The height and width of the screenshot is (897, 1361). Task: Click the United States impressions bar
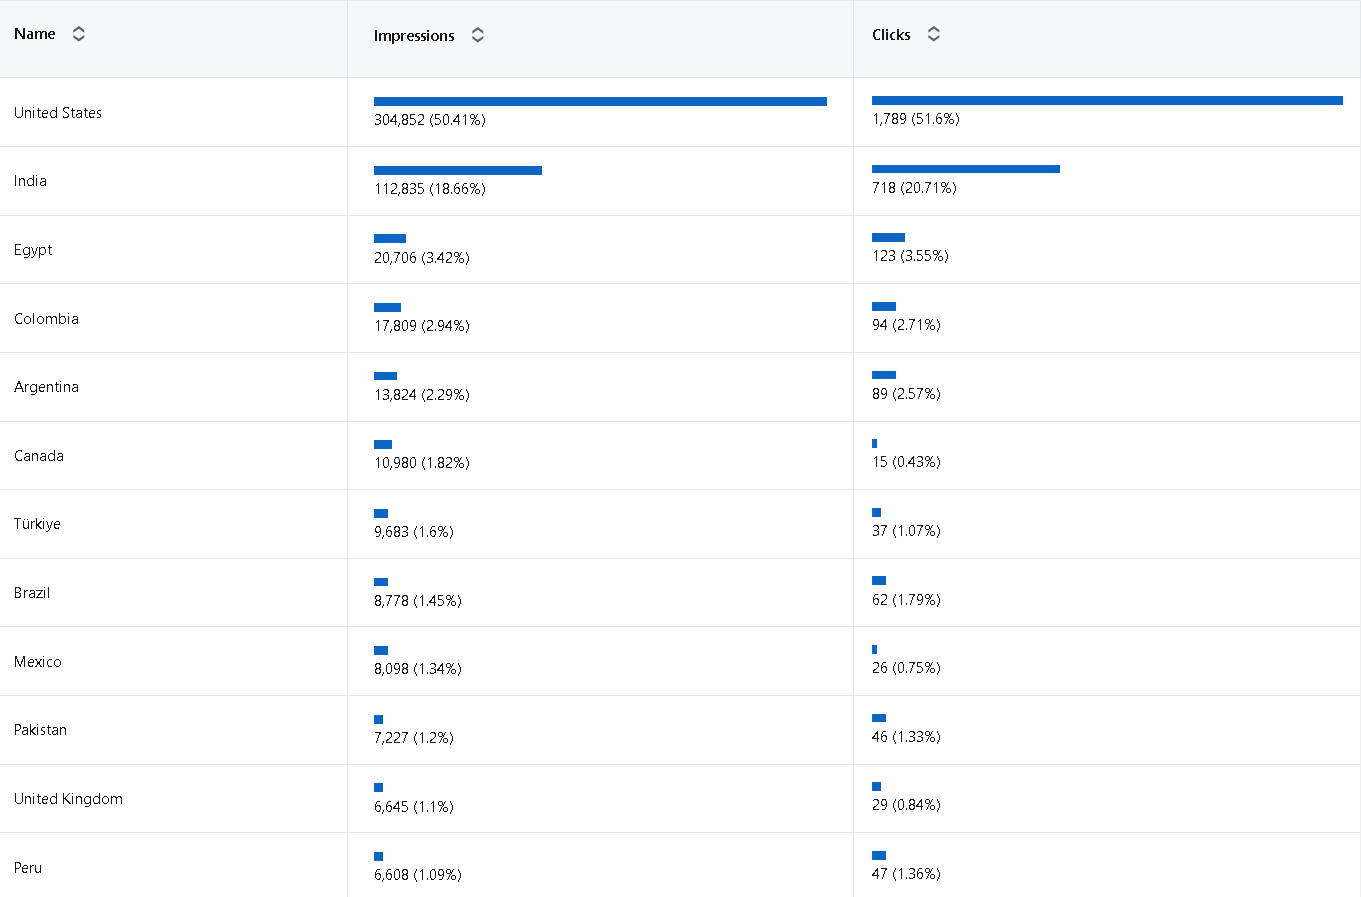pos(600,101)
